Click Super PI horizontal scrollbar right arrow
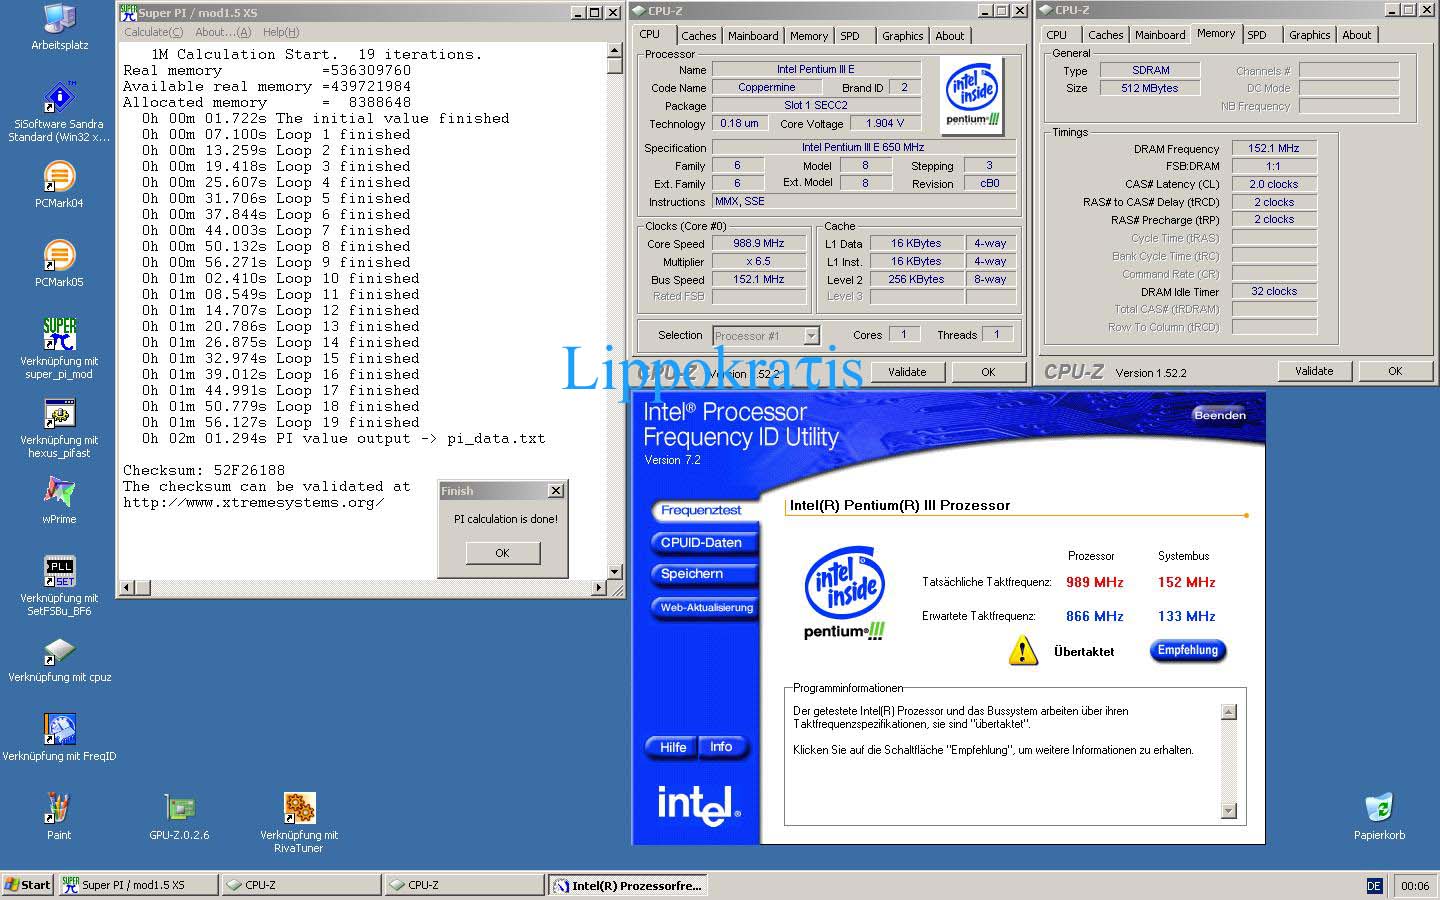The image size is (1440, 900). (599, 587)
